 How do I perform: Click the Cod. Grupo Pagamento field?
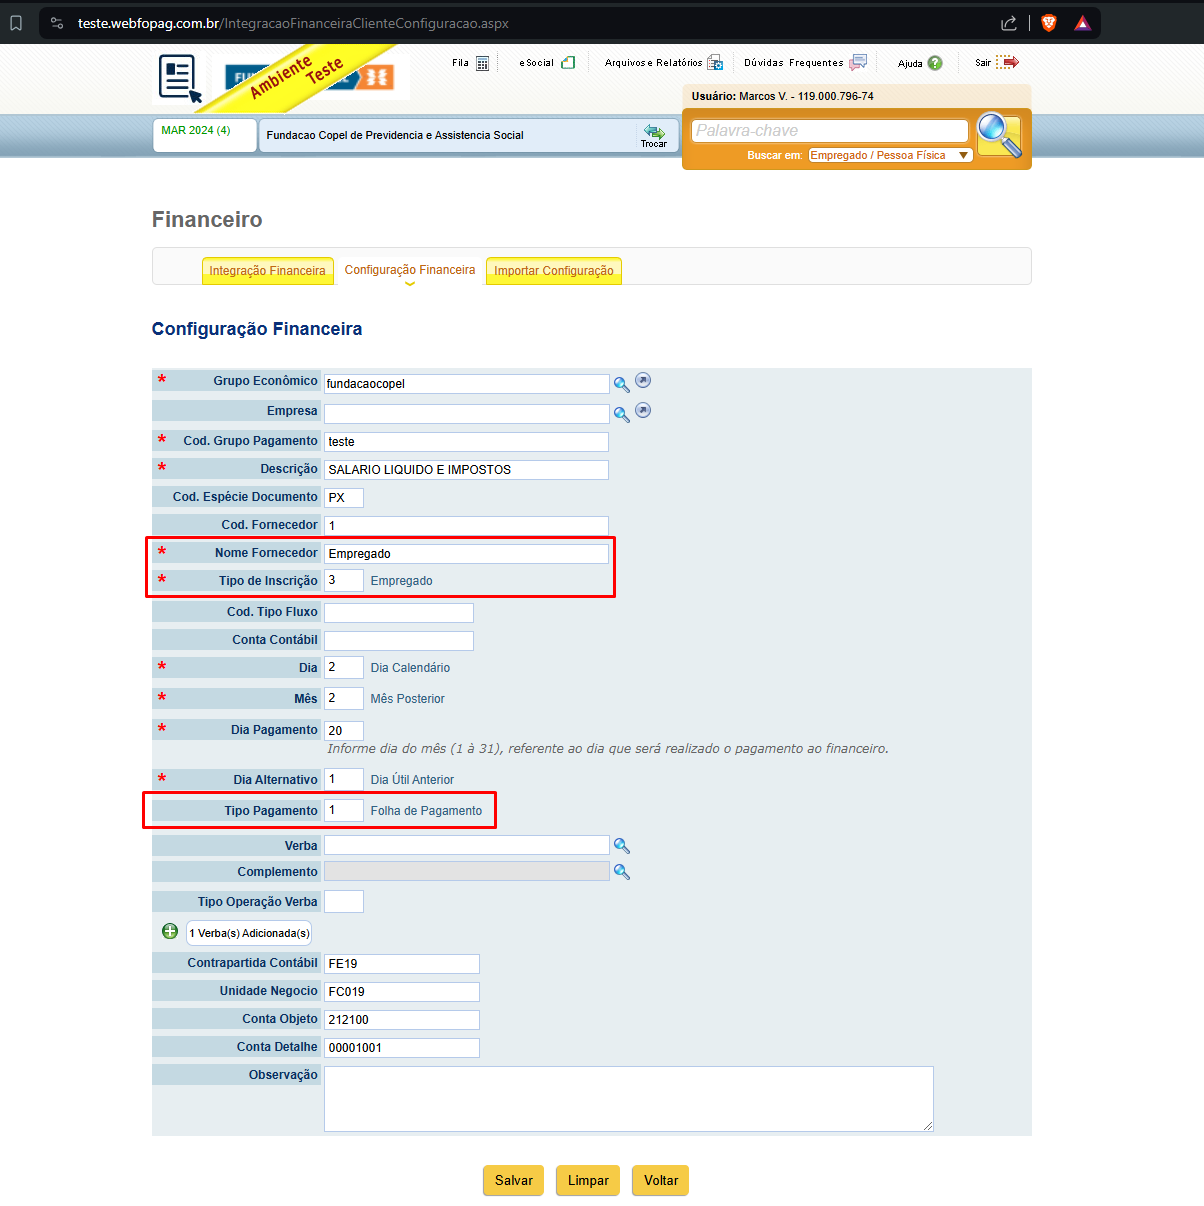point(466,442)
